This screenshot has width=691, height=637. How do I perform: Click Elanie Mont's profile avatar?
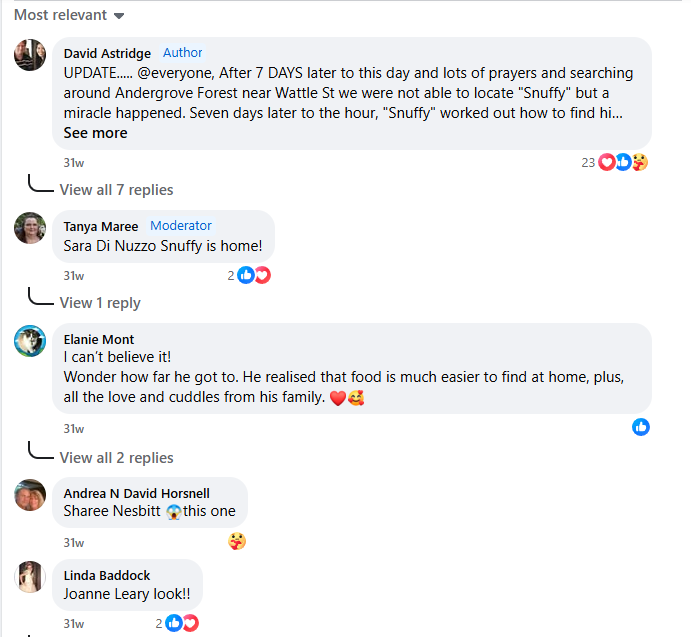[x=30, y=341]
